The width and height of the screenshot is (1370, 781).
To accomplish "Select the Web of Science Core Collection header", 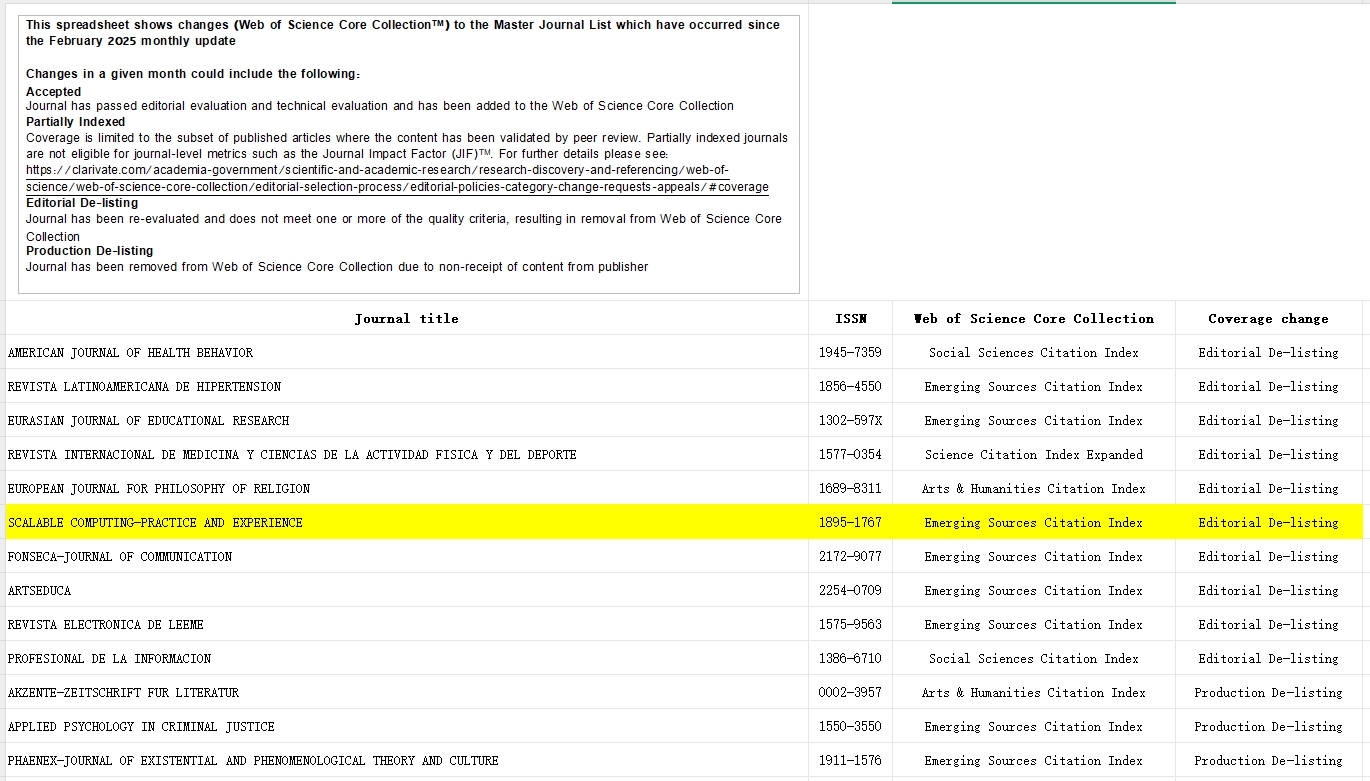I will click(x=1034, y=318).
